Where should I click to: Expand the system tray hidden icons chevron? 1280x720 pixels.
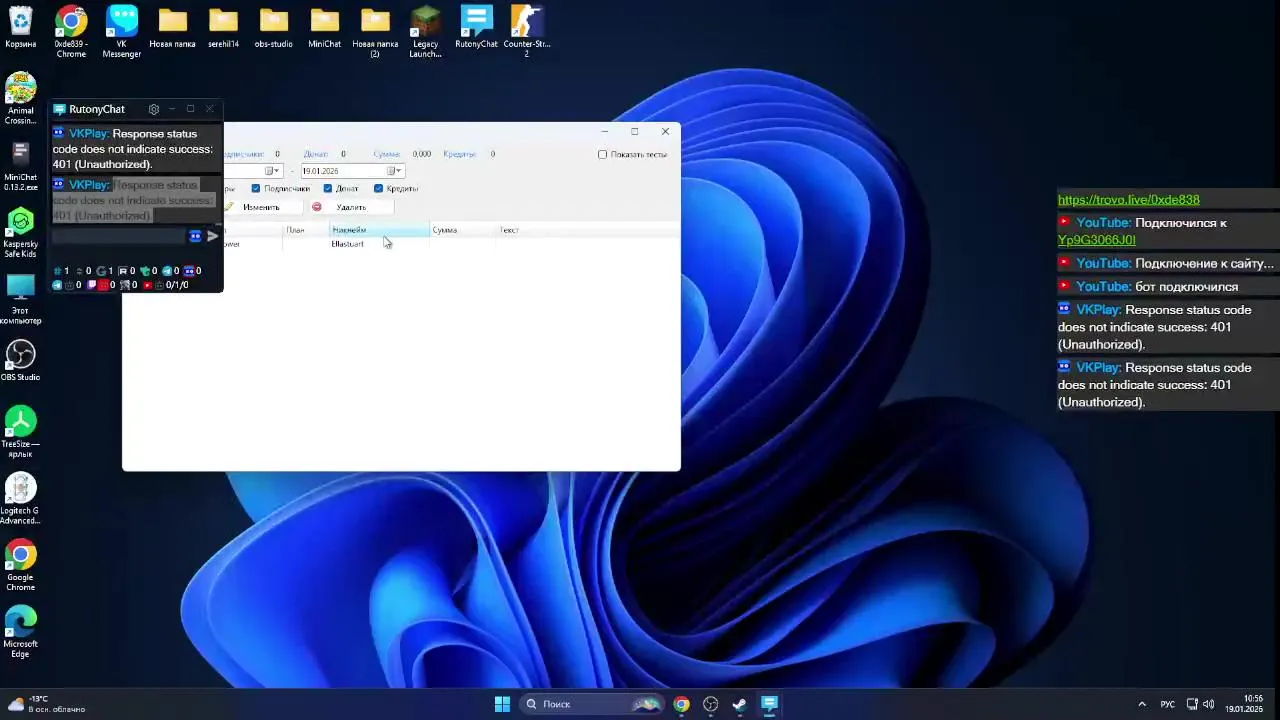click(1142, 704)
